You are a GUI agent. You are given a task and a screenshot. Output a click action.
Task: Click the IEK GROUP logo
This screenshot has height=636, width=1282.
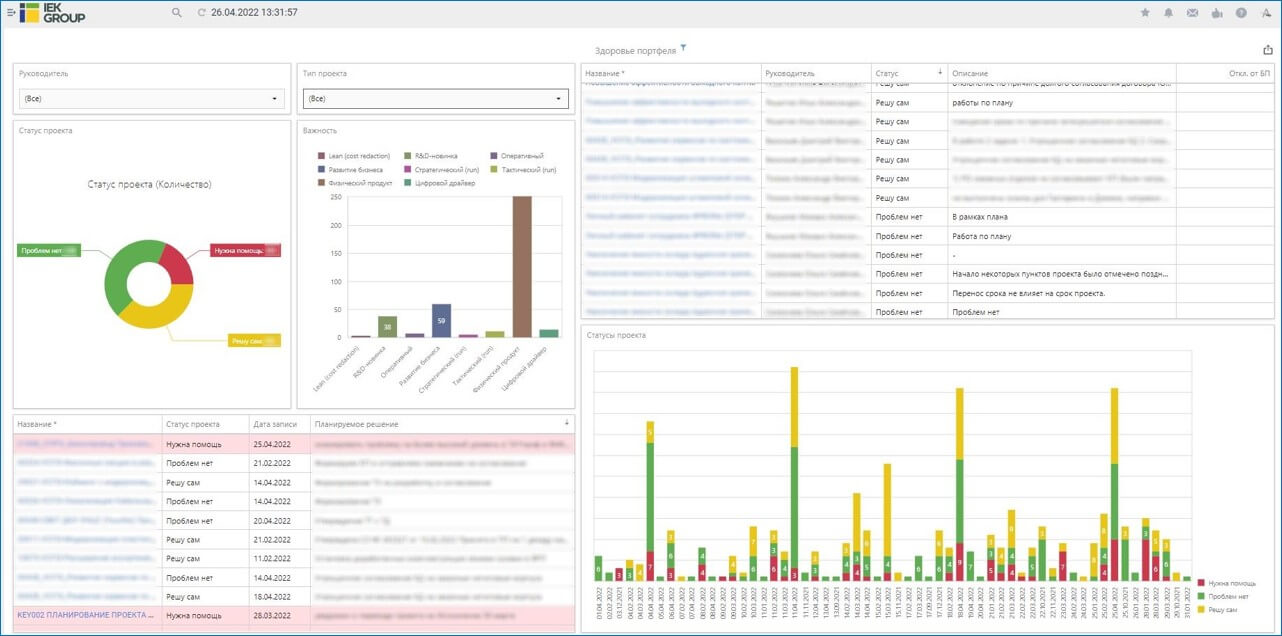click(52, 12)
